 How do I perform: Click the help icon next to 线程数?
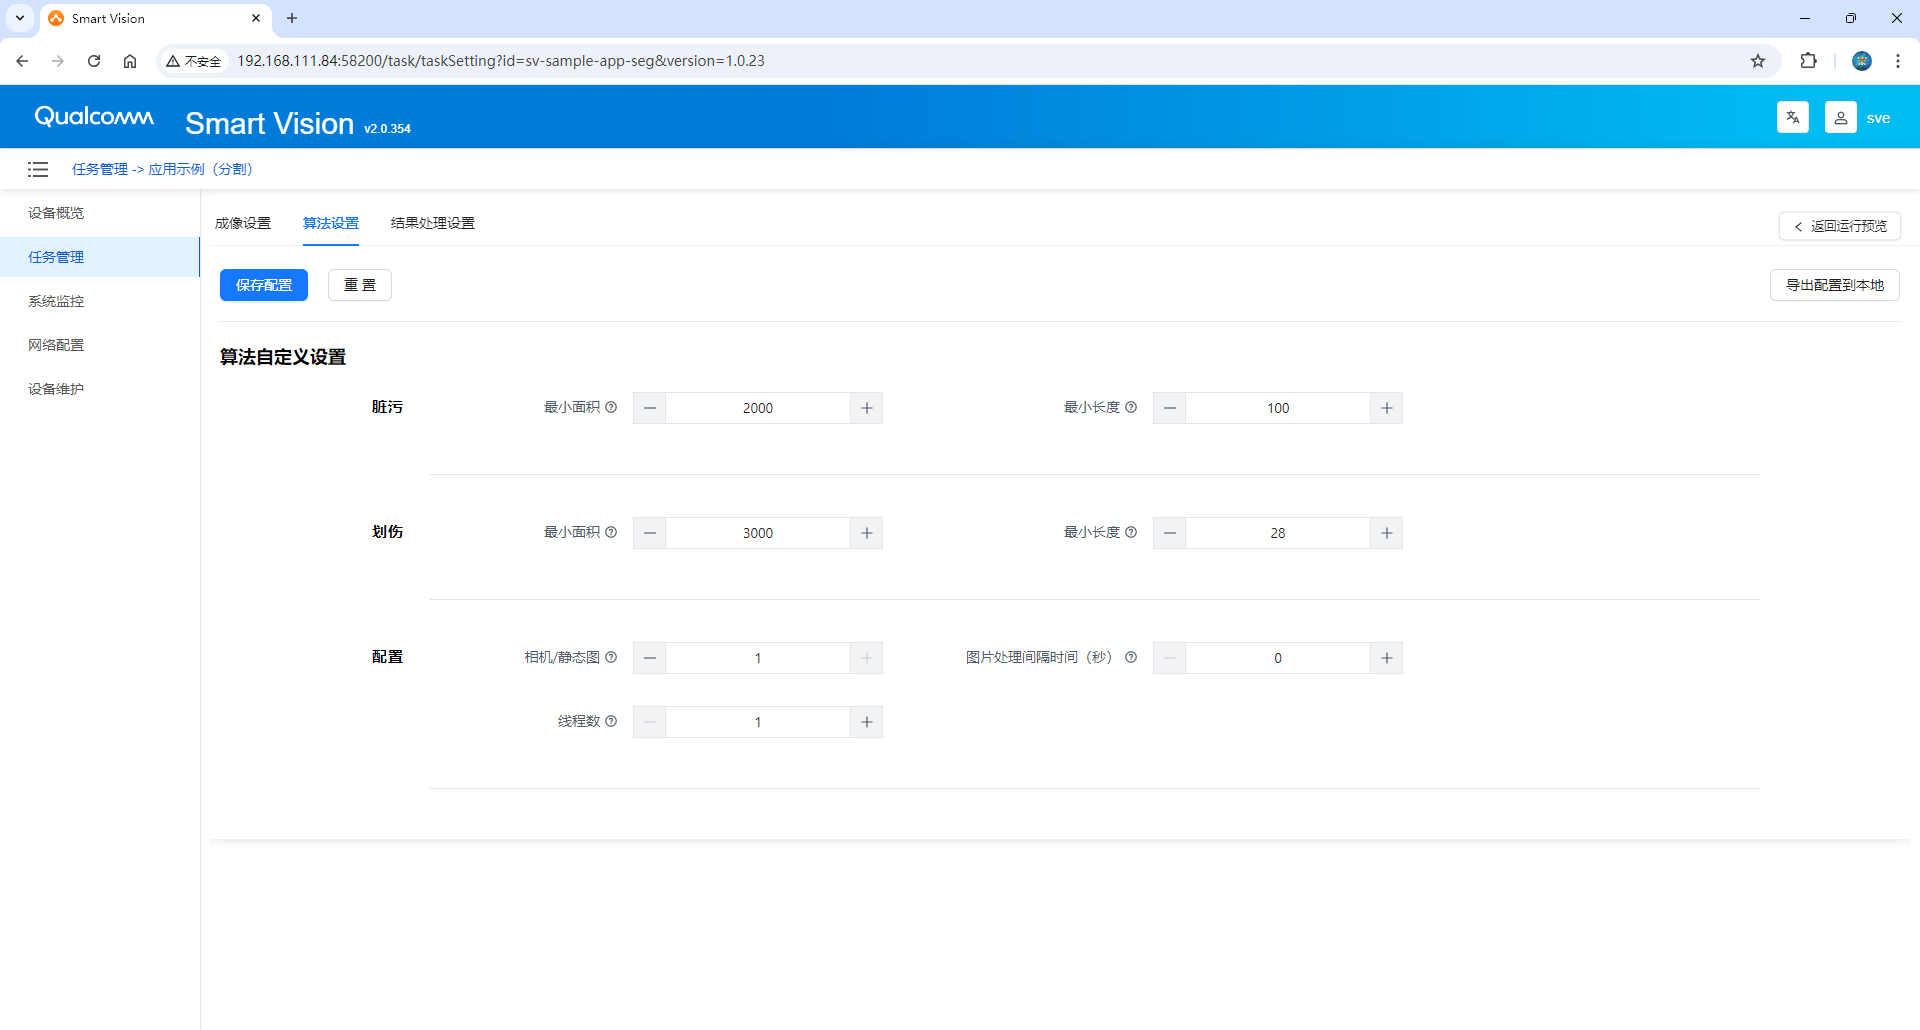pos(611,721)
